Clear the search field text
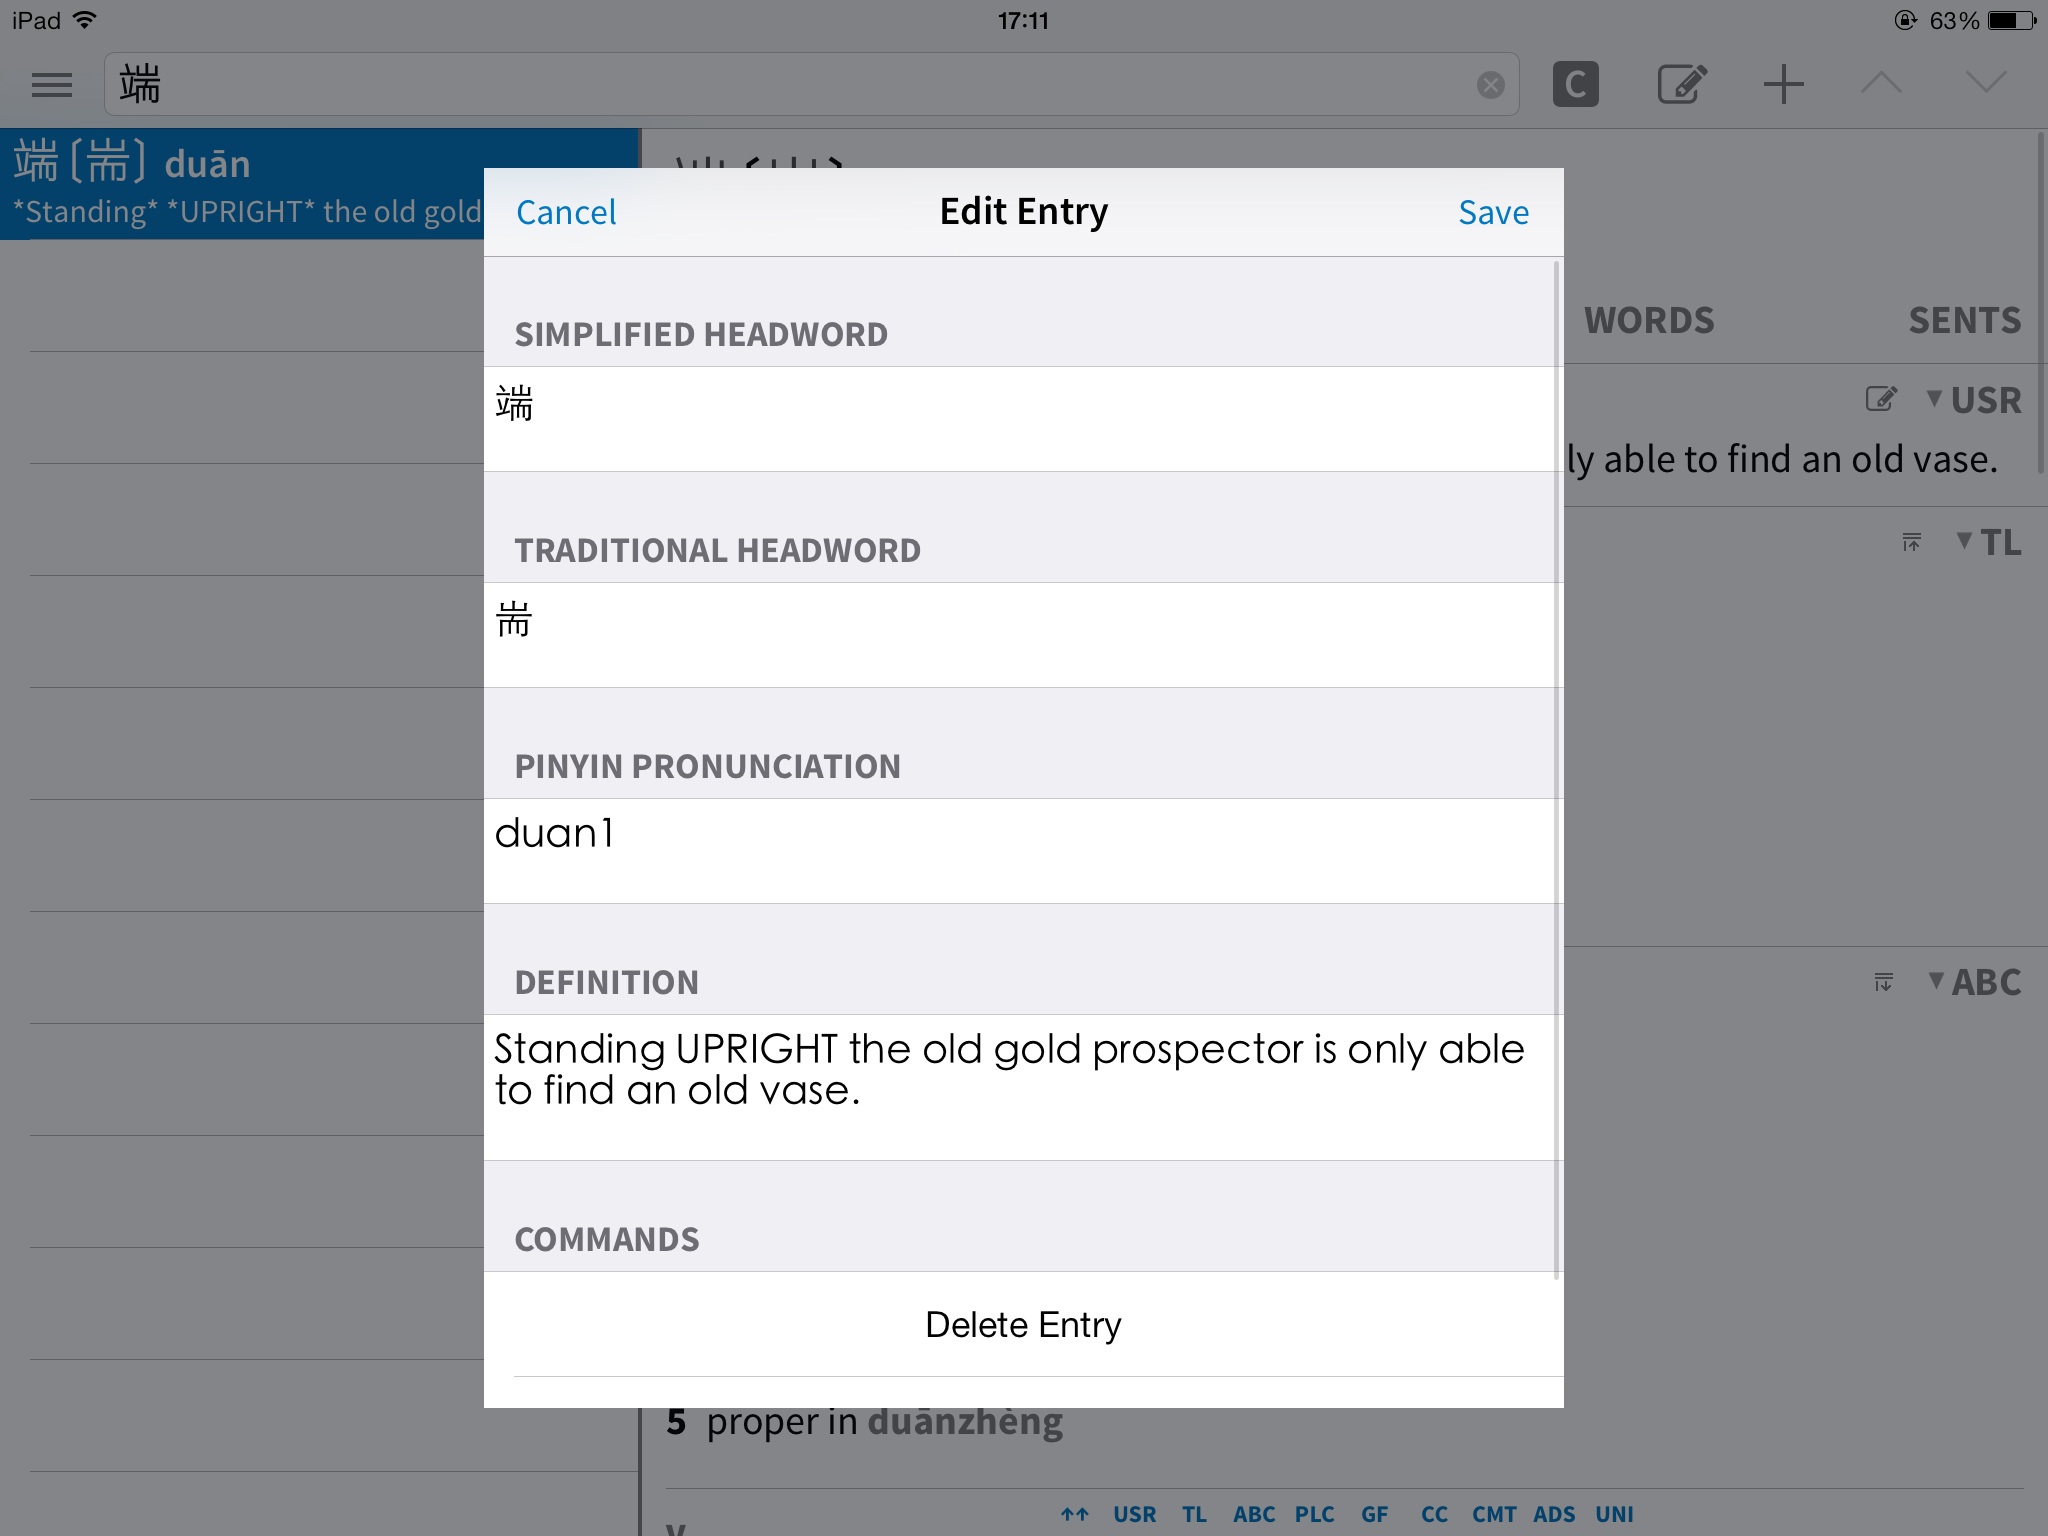This screenshot has height=1536, width=2048. click(x=1490, y=85)
